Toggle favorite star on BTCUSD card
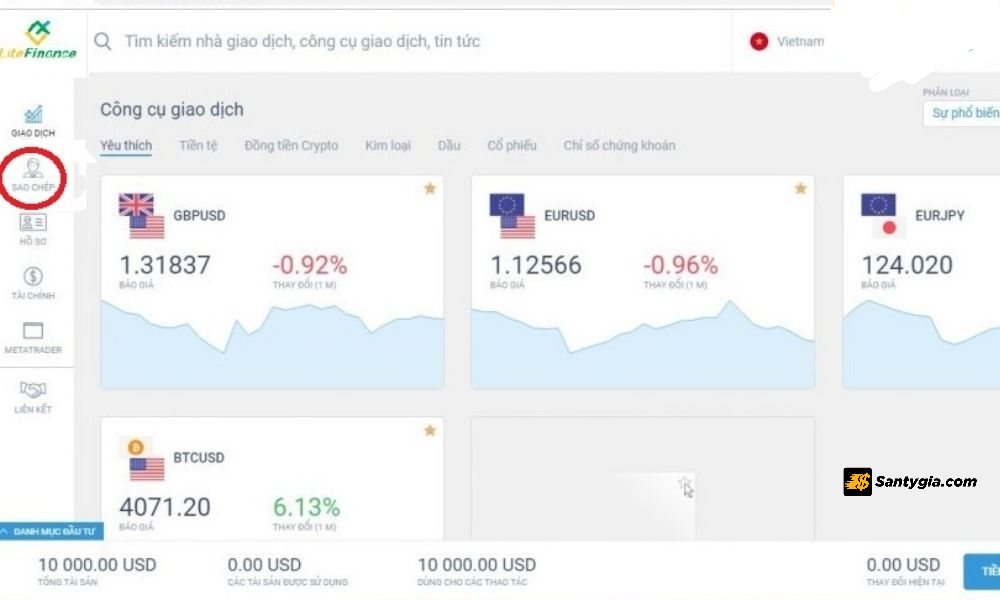 pyautogui.click(x=430, y=430)
